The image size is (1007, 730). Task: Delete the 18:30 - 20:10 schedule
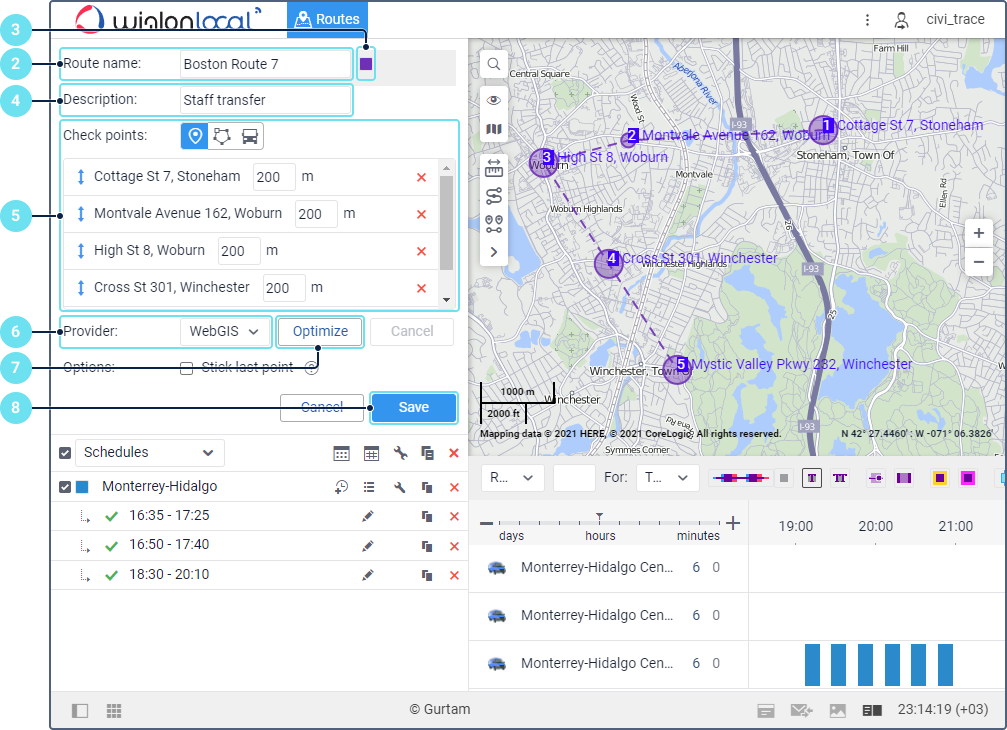(454, 576)
